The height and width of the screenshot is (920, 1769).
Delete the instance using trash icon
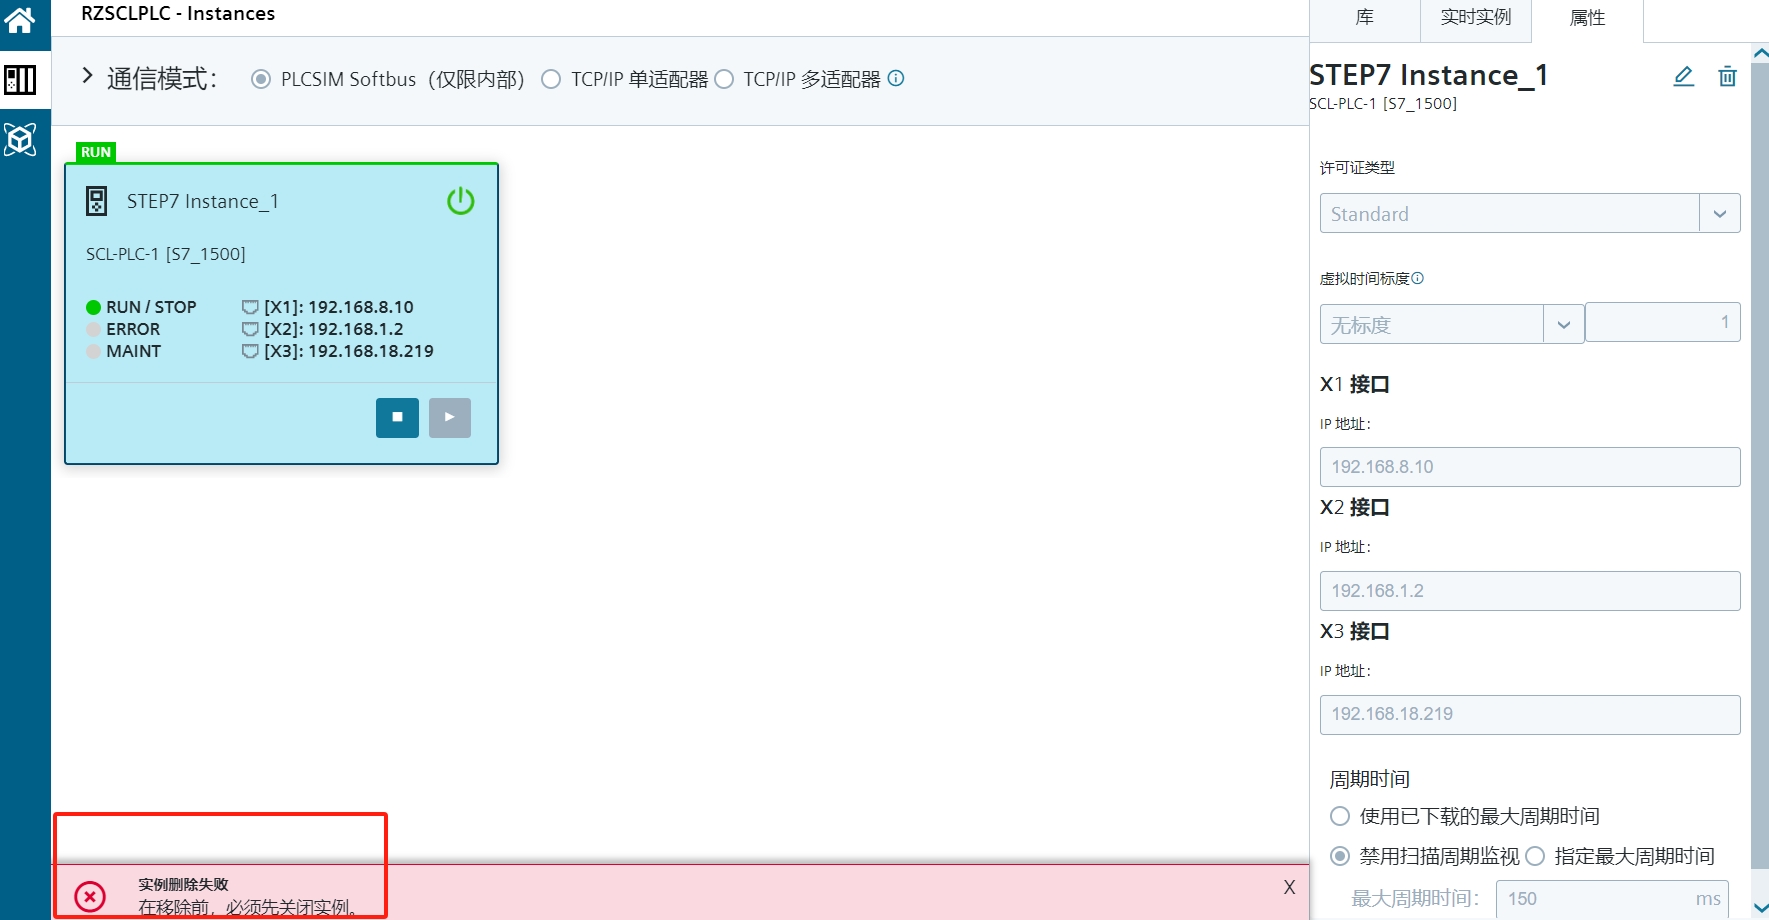click(1727, 77)
